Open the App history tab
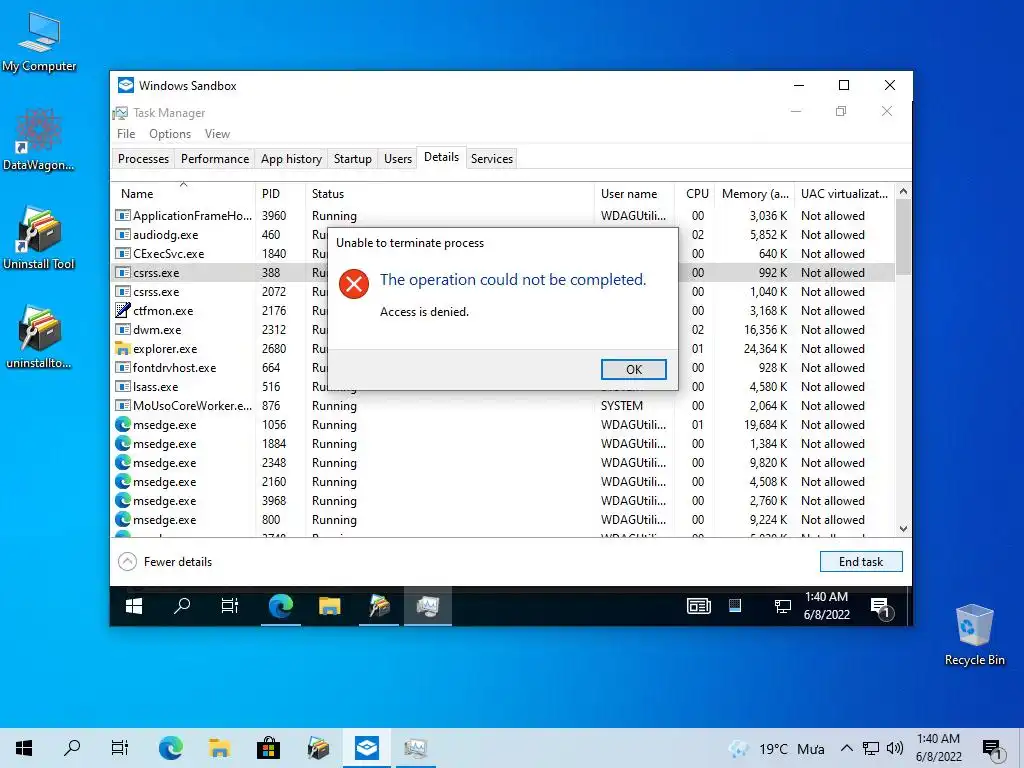Viewport: 1024px width, 768px height. [291, 159]
